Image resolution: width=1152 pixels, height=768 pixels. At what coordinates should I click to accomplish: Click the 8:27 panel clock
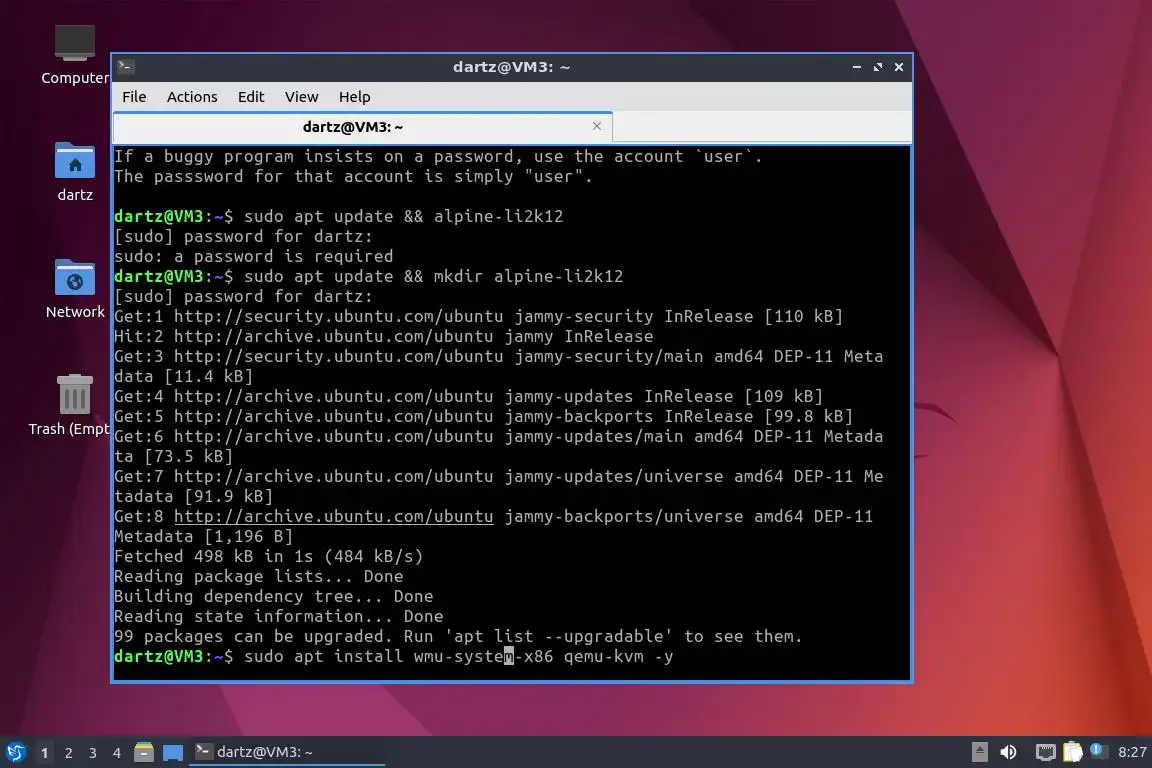pyautogui.click(x=1131, y=752)
